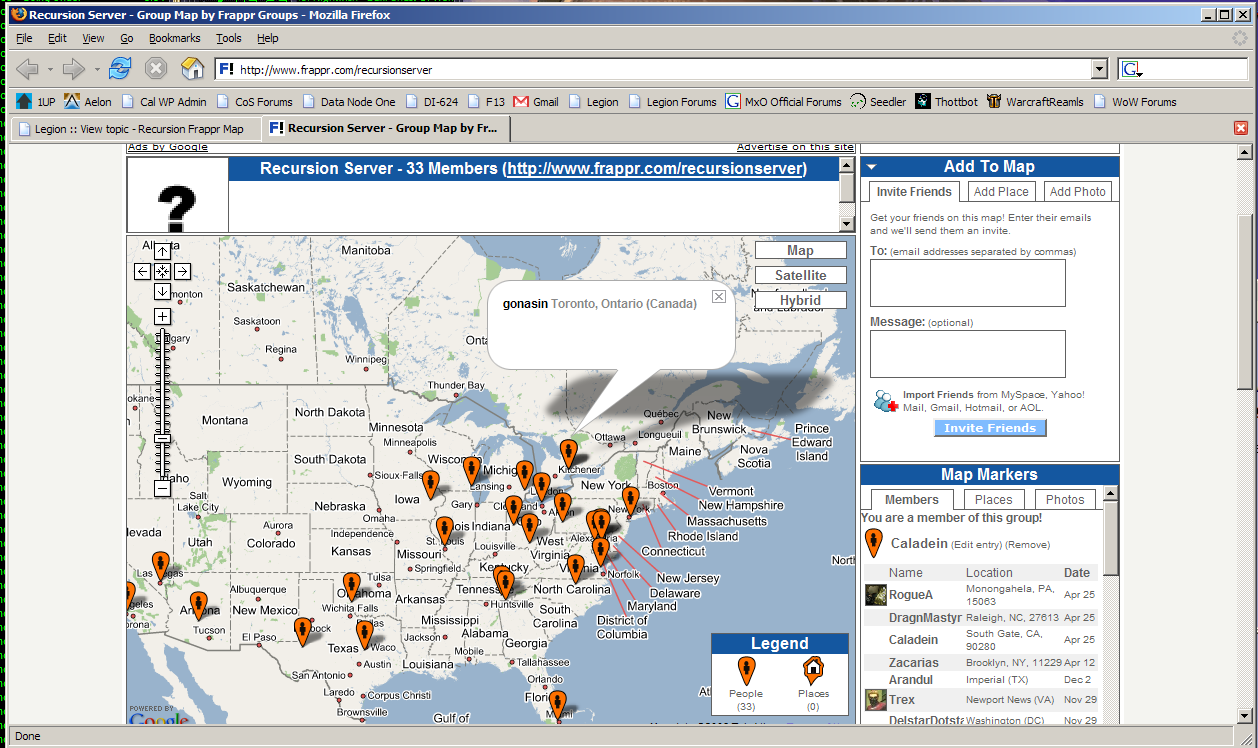The image size is (1258, 748).
Task: Select the Photos tab in Map Markers
Action: pos(1065,500)
